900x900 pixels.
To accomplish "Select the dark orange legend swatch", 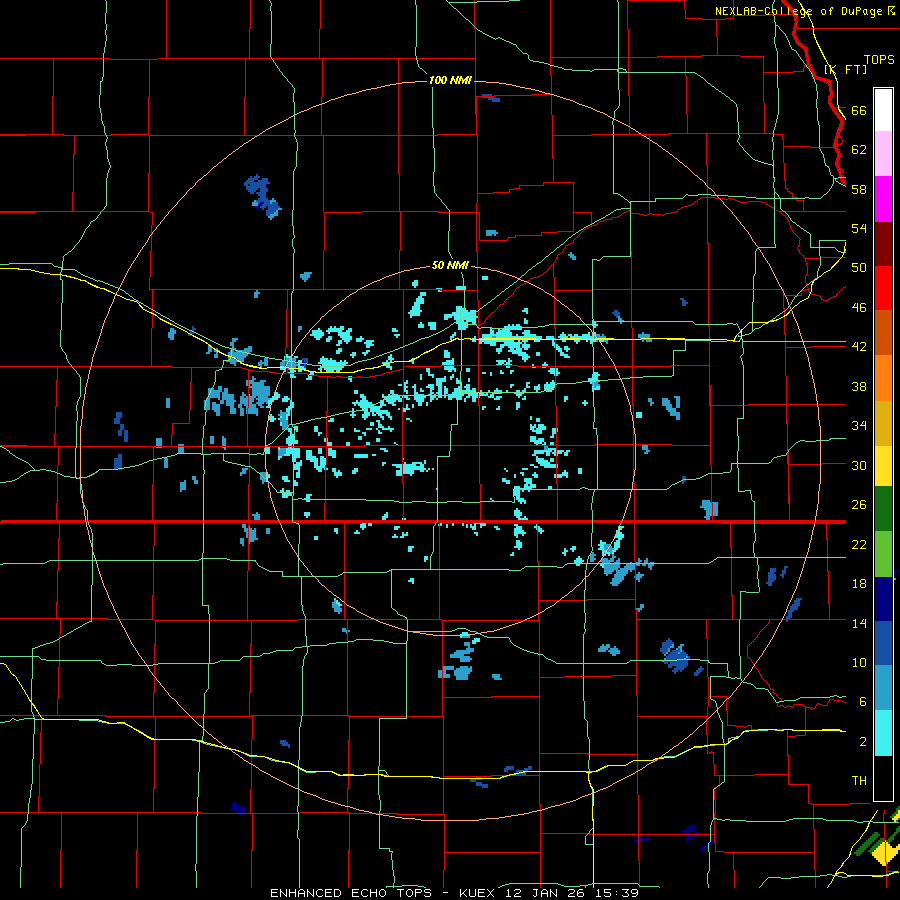I will coord(883,333).
